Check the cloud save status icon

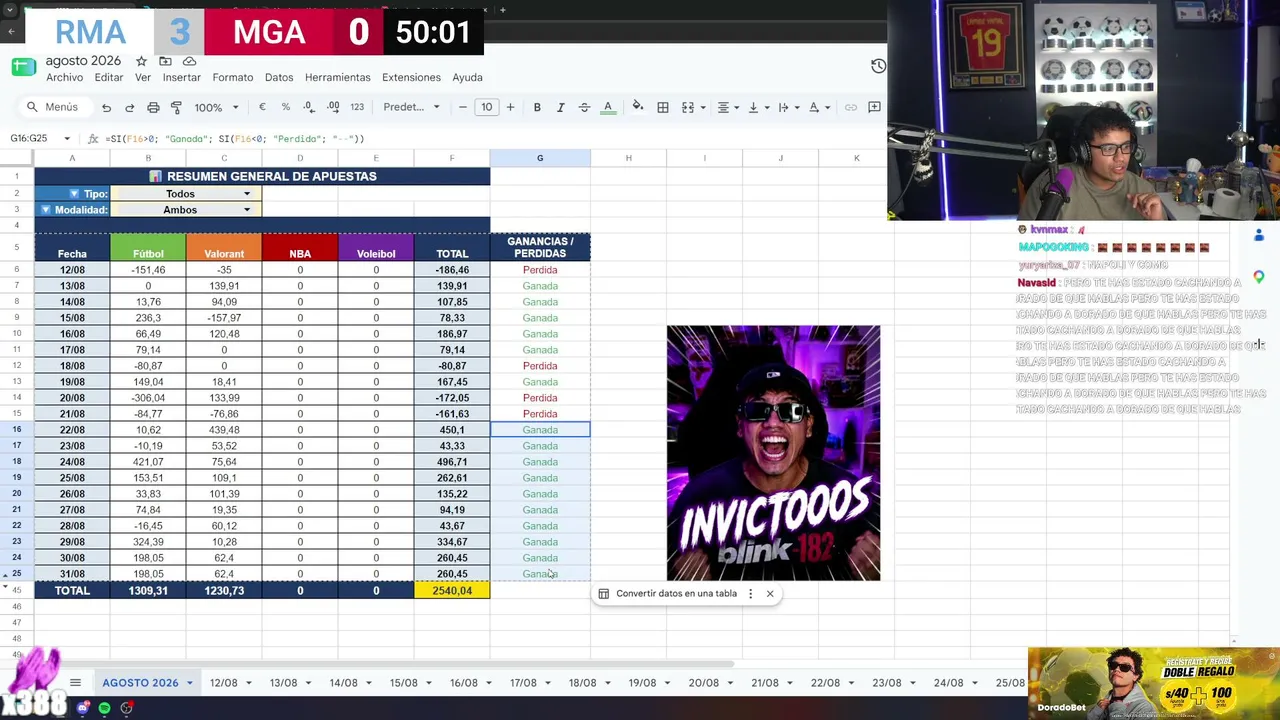(189, 61)
